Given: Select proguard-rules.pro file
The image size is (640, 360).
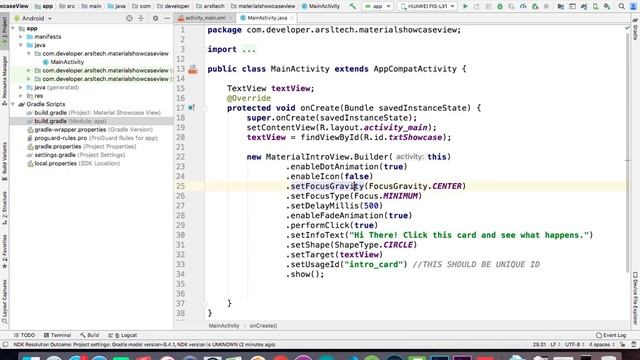Looking at the screenshot, I should pos(92,138).
